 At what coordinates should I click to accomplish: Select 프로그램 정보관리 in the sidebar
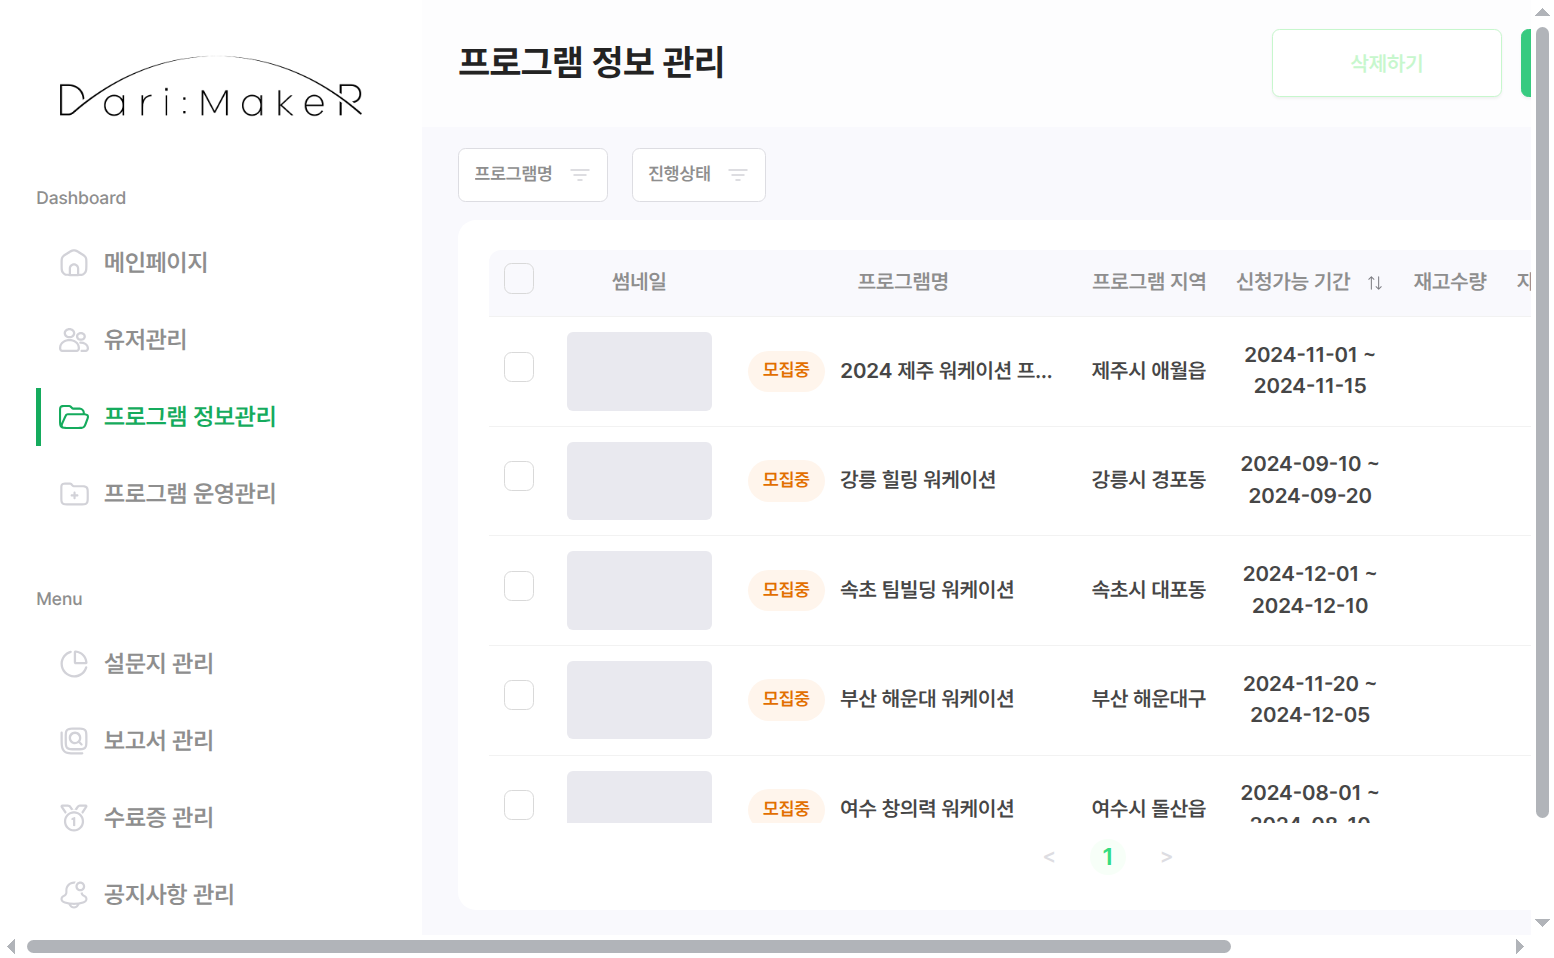click(x=190, y=417)
